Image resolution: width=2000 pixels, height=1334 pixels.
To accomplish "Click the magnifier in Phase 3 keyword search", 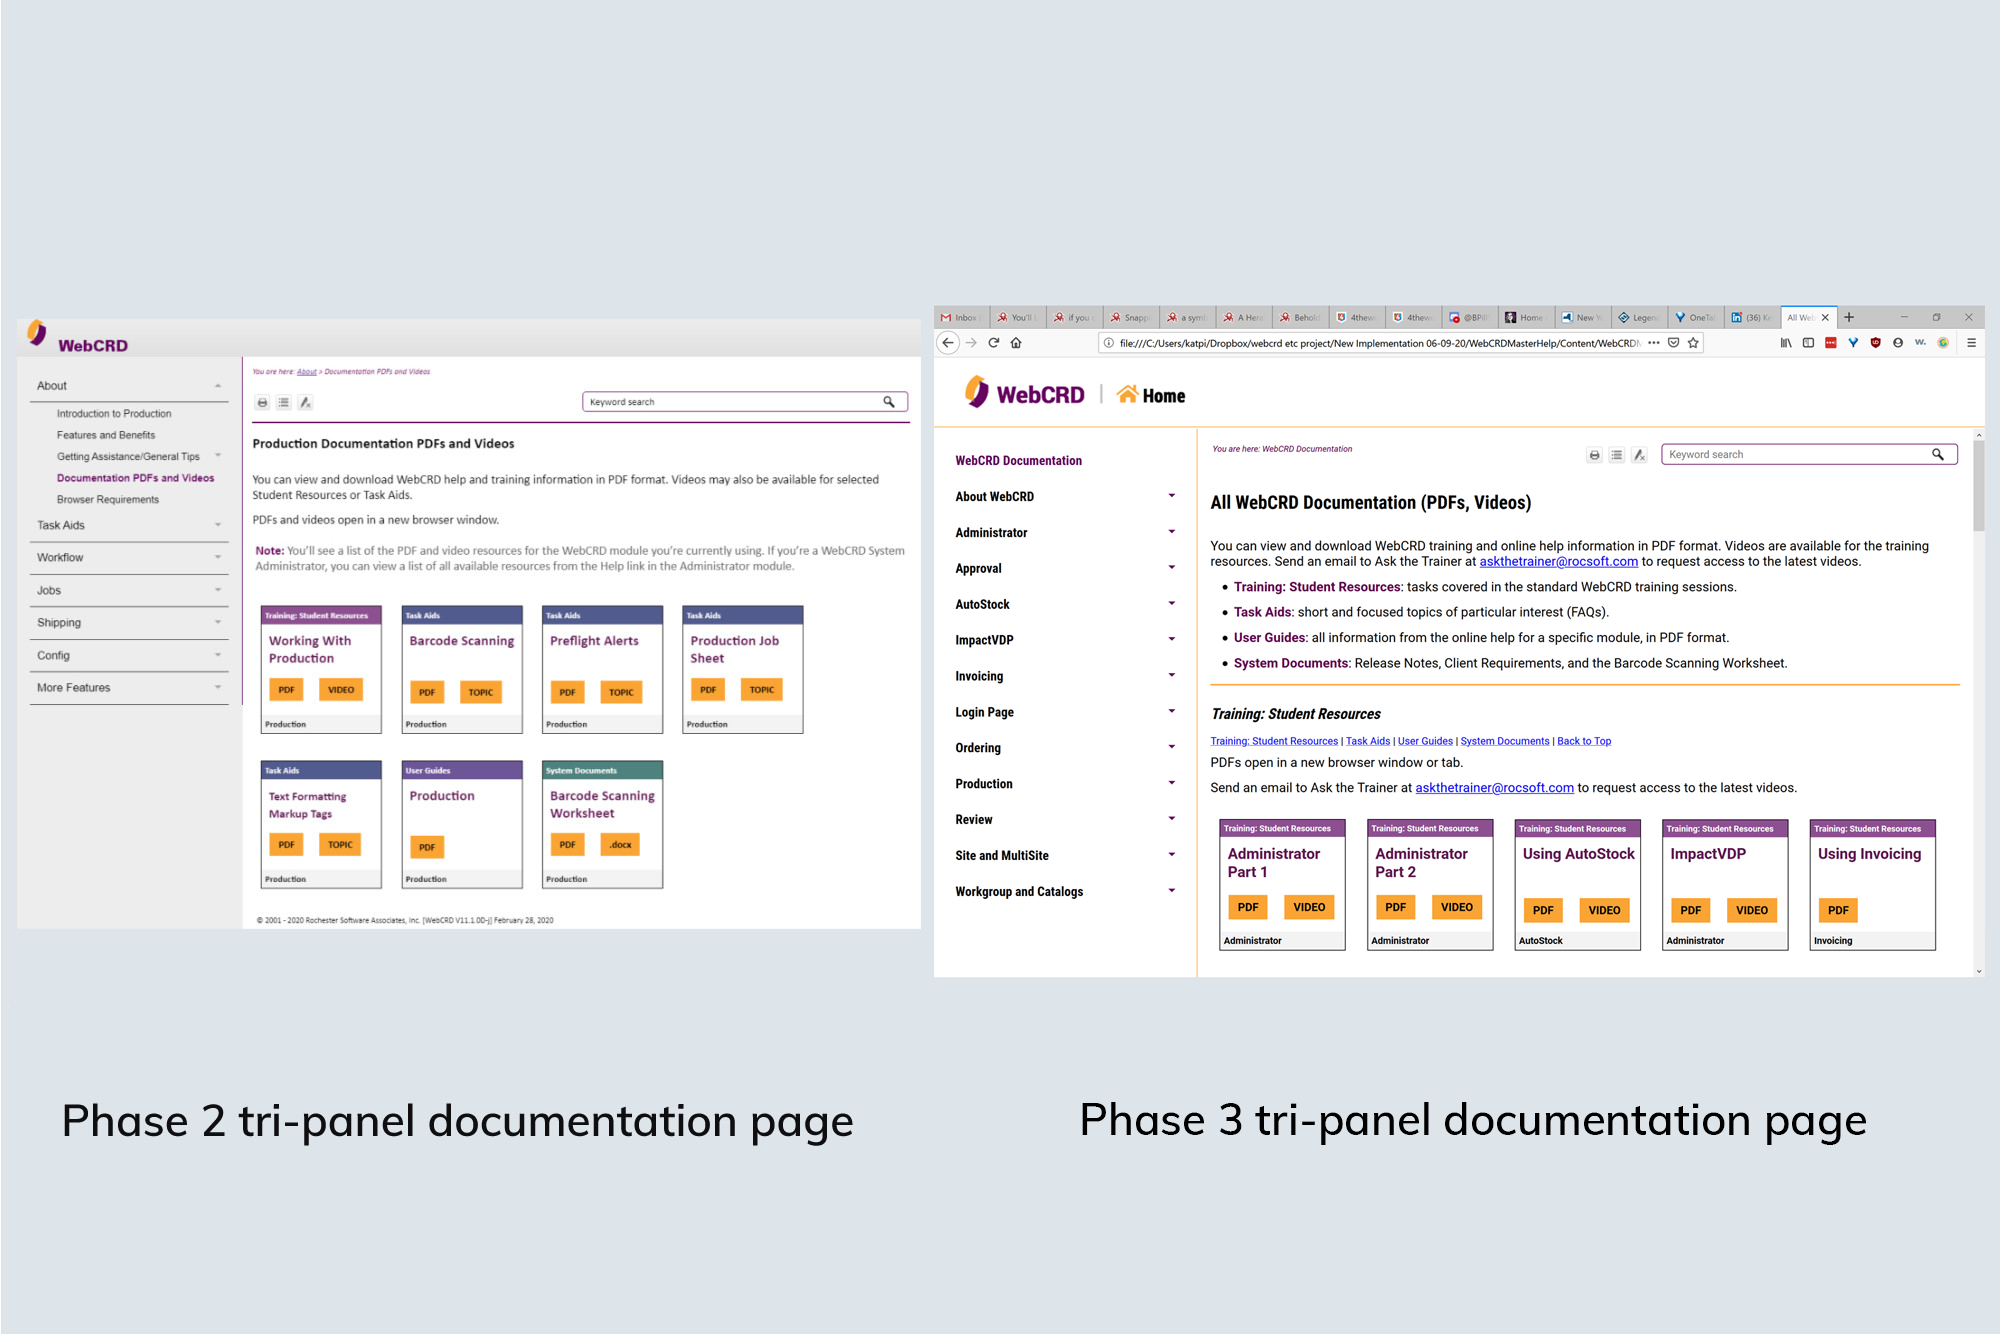I will (1937, 454).
